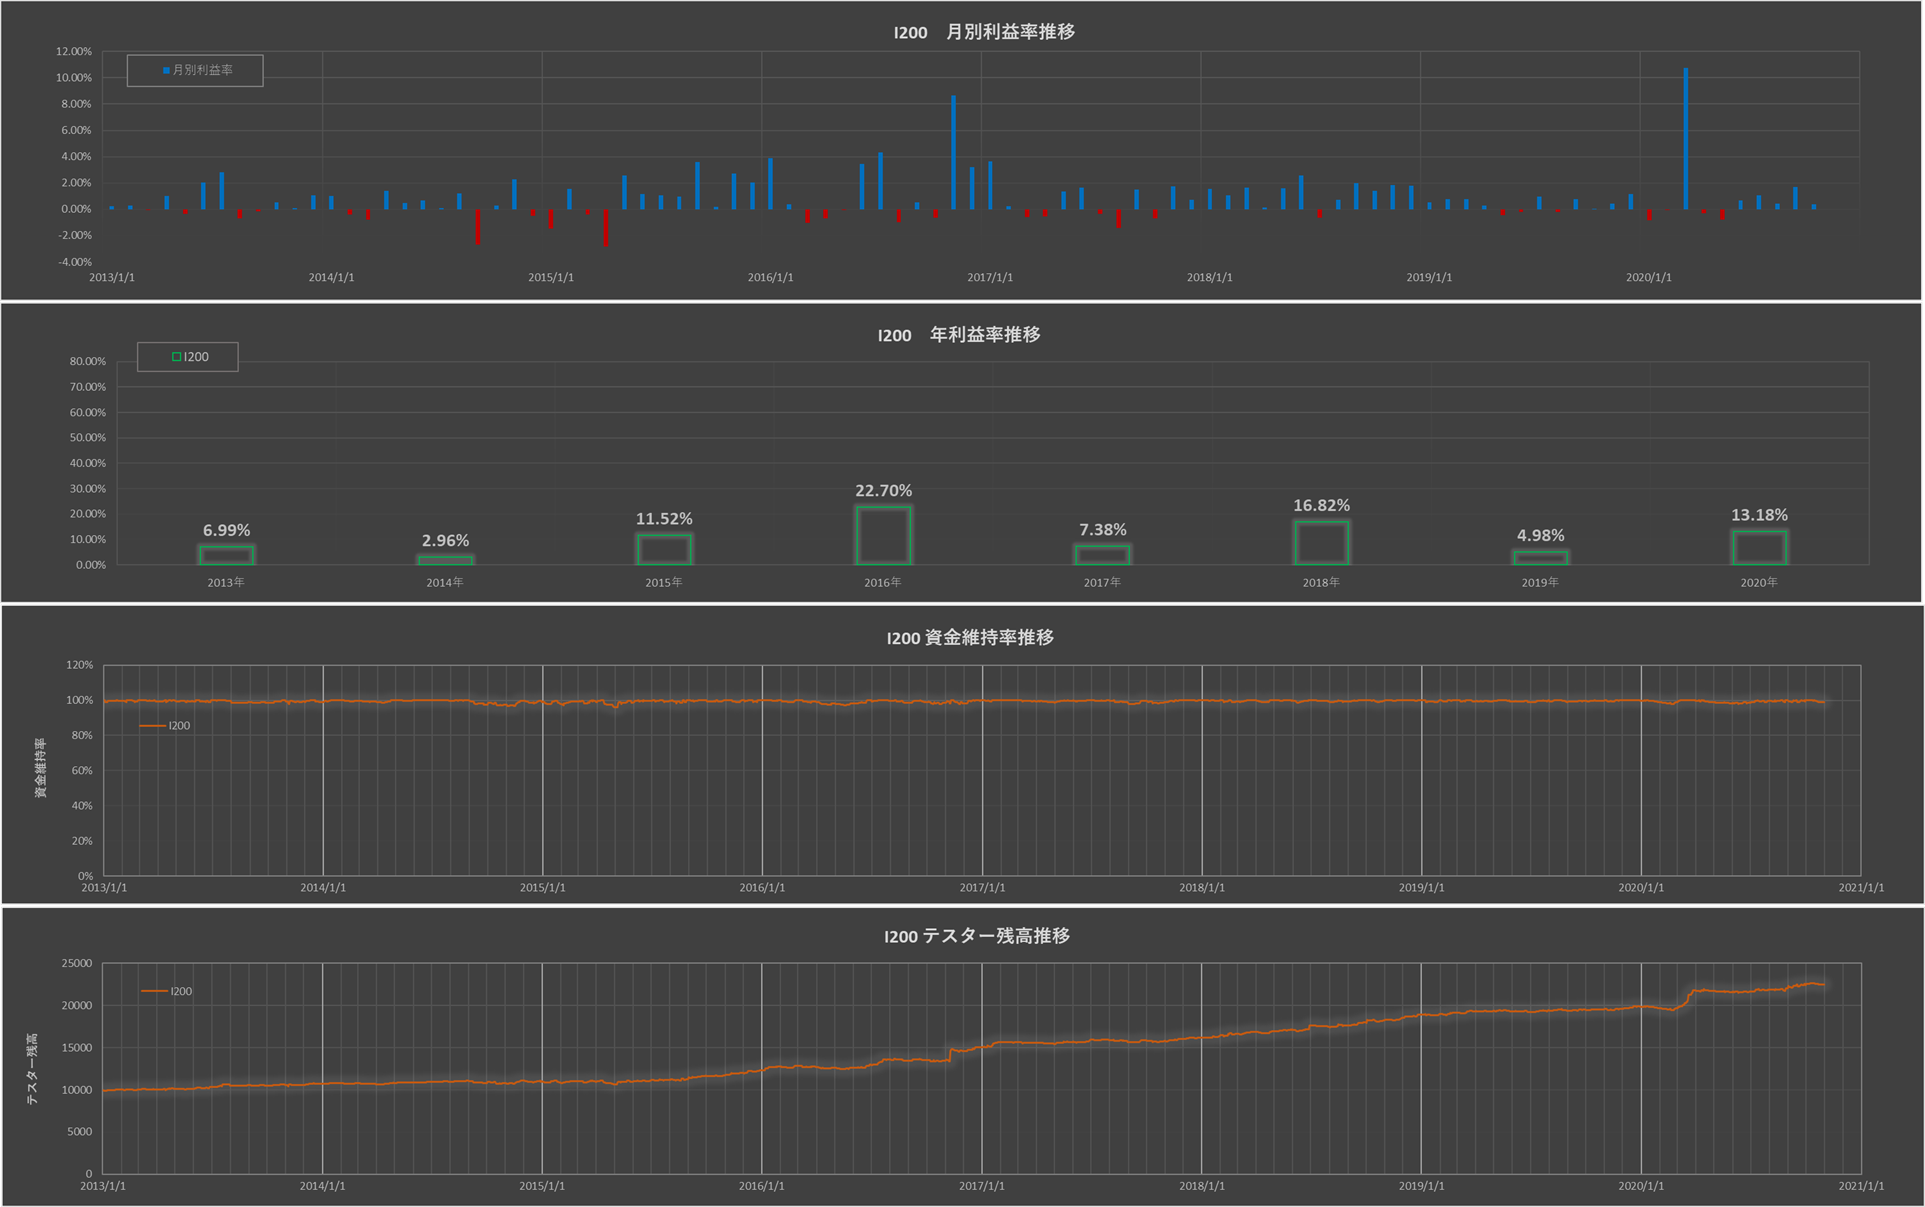Select the 2018年 bar showing 16.82%

tap(1321, 543)
